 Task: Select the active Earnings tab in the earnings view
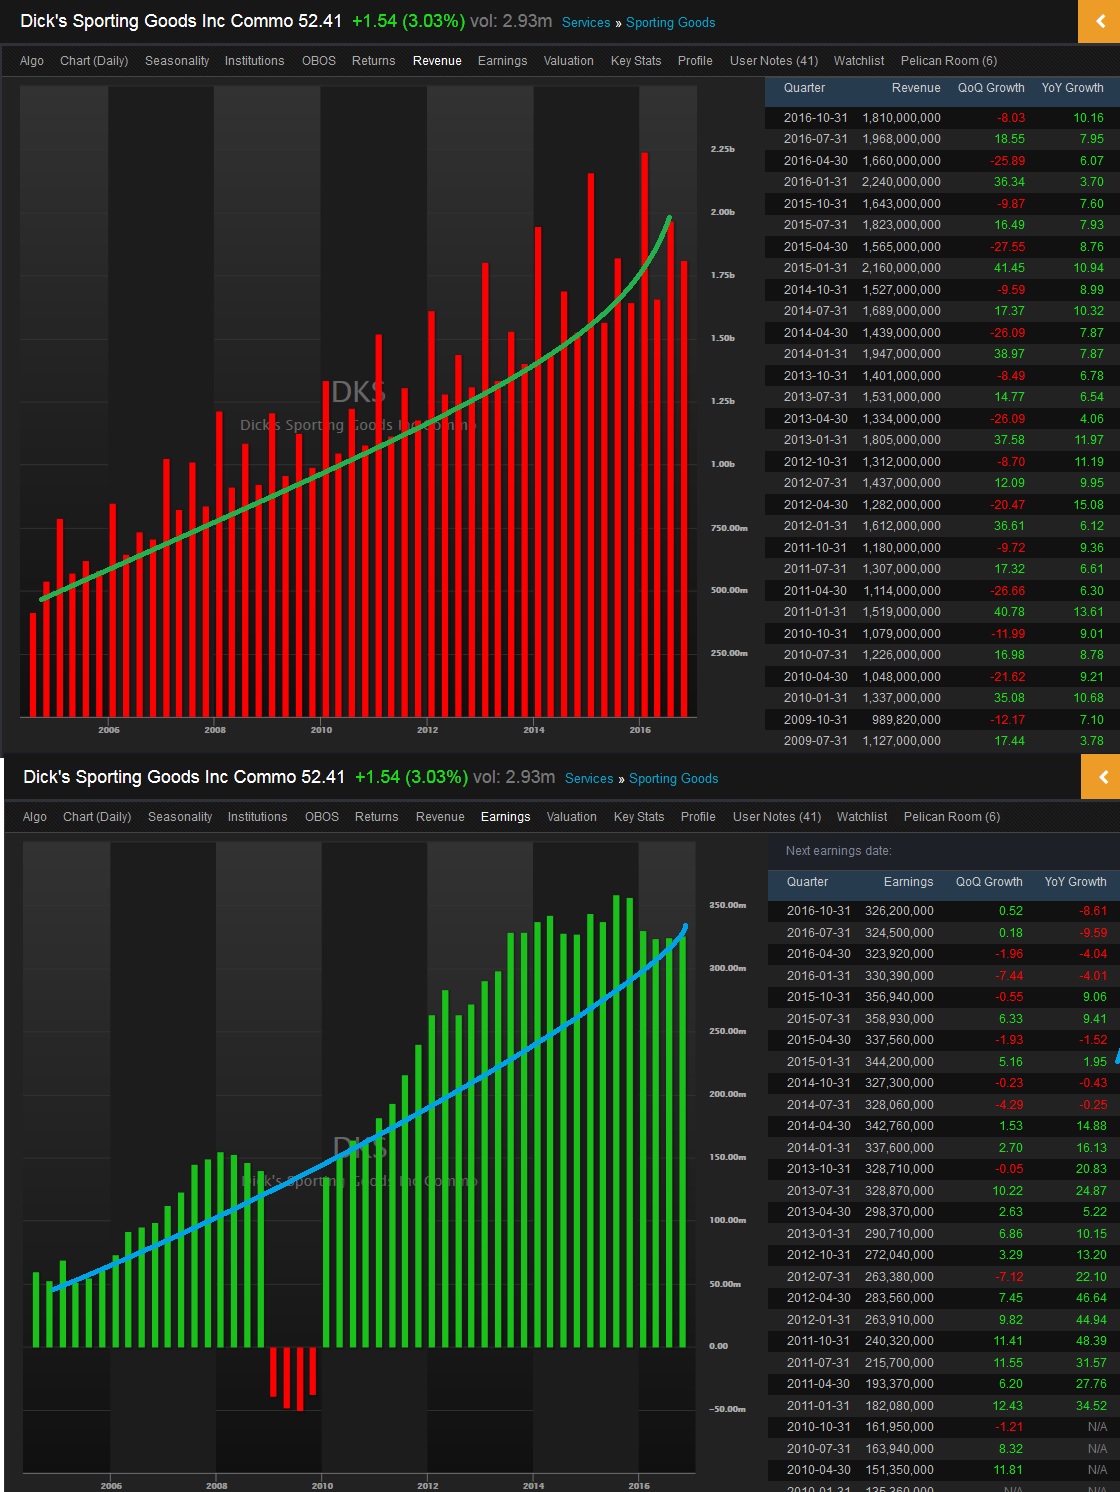pyautogui.click(x=505, y=817)
